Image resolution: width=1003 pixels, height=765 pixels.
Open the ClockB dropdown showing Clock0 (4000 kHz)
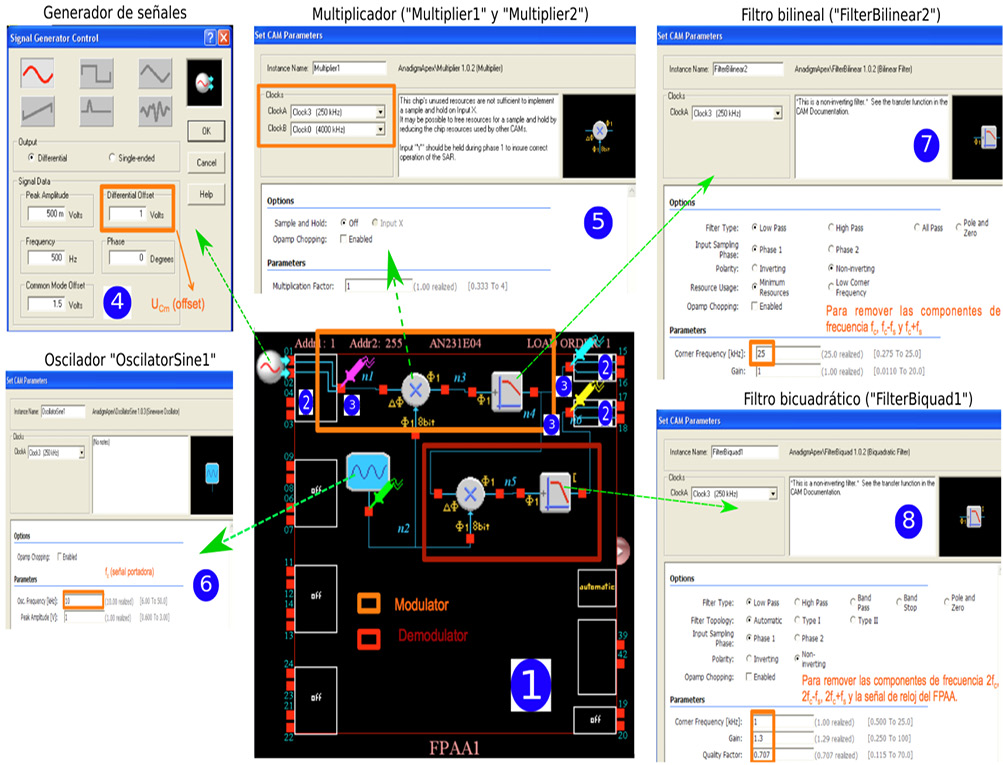(379, 129)
